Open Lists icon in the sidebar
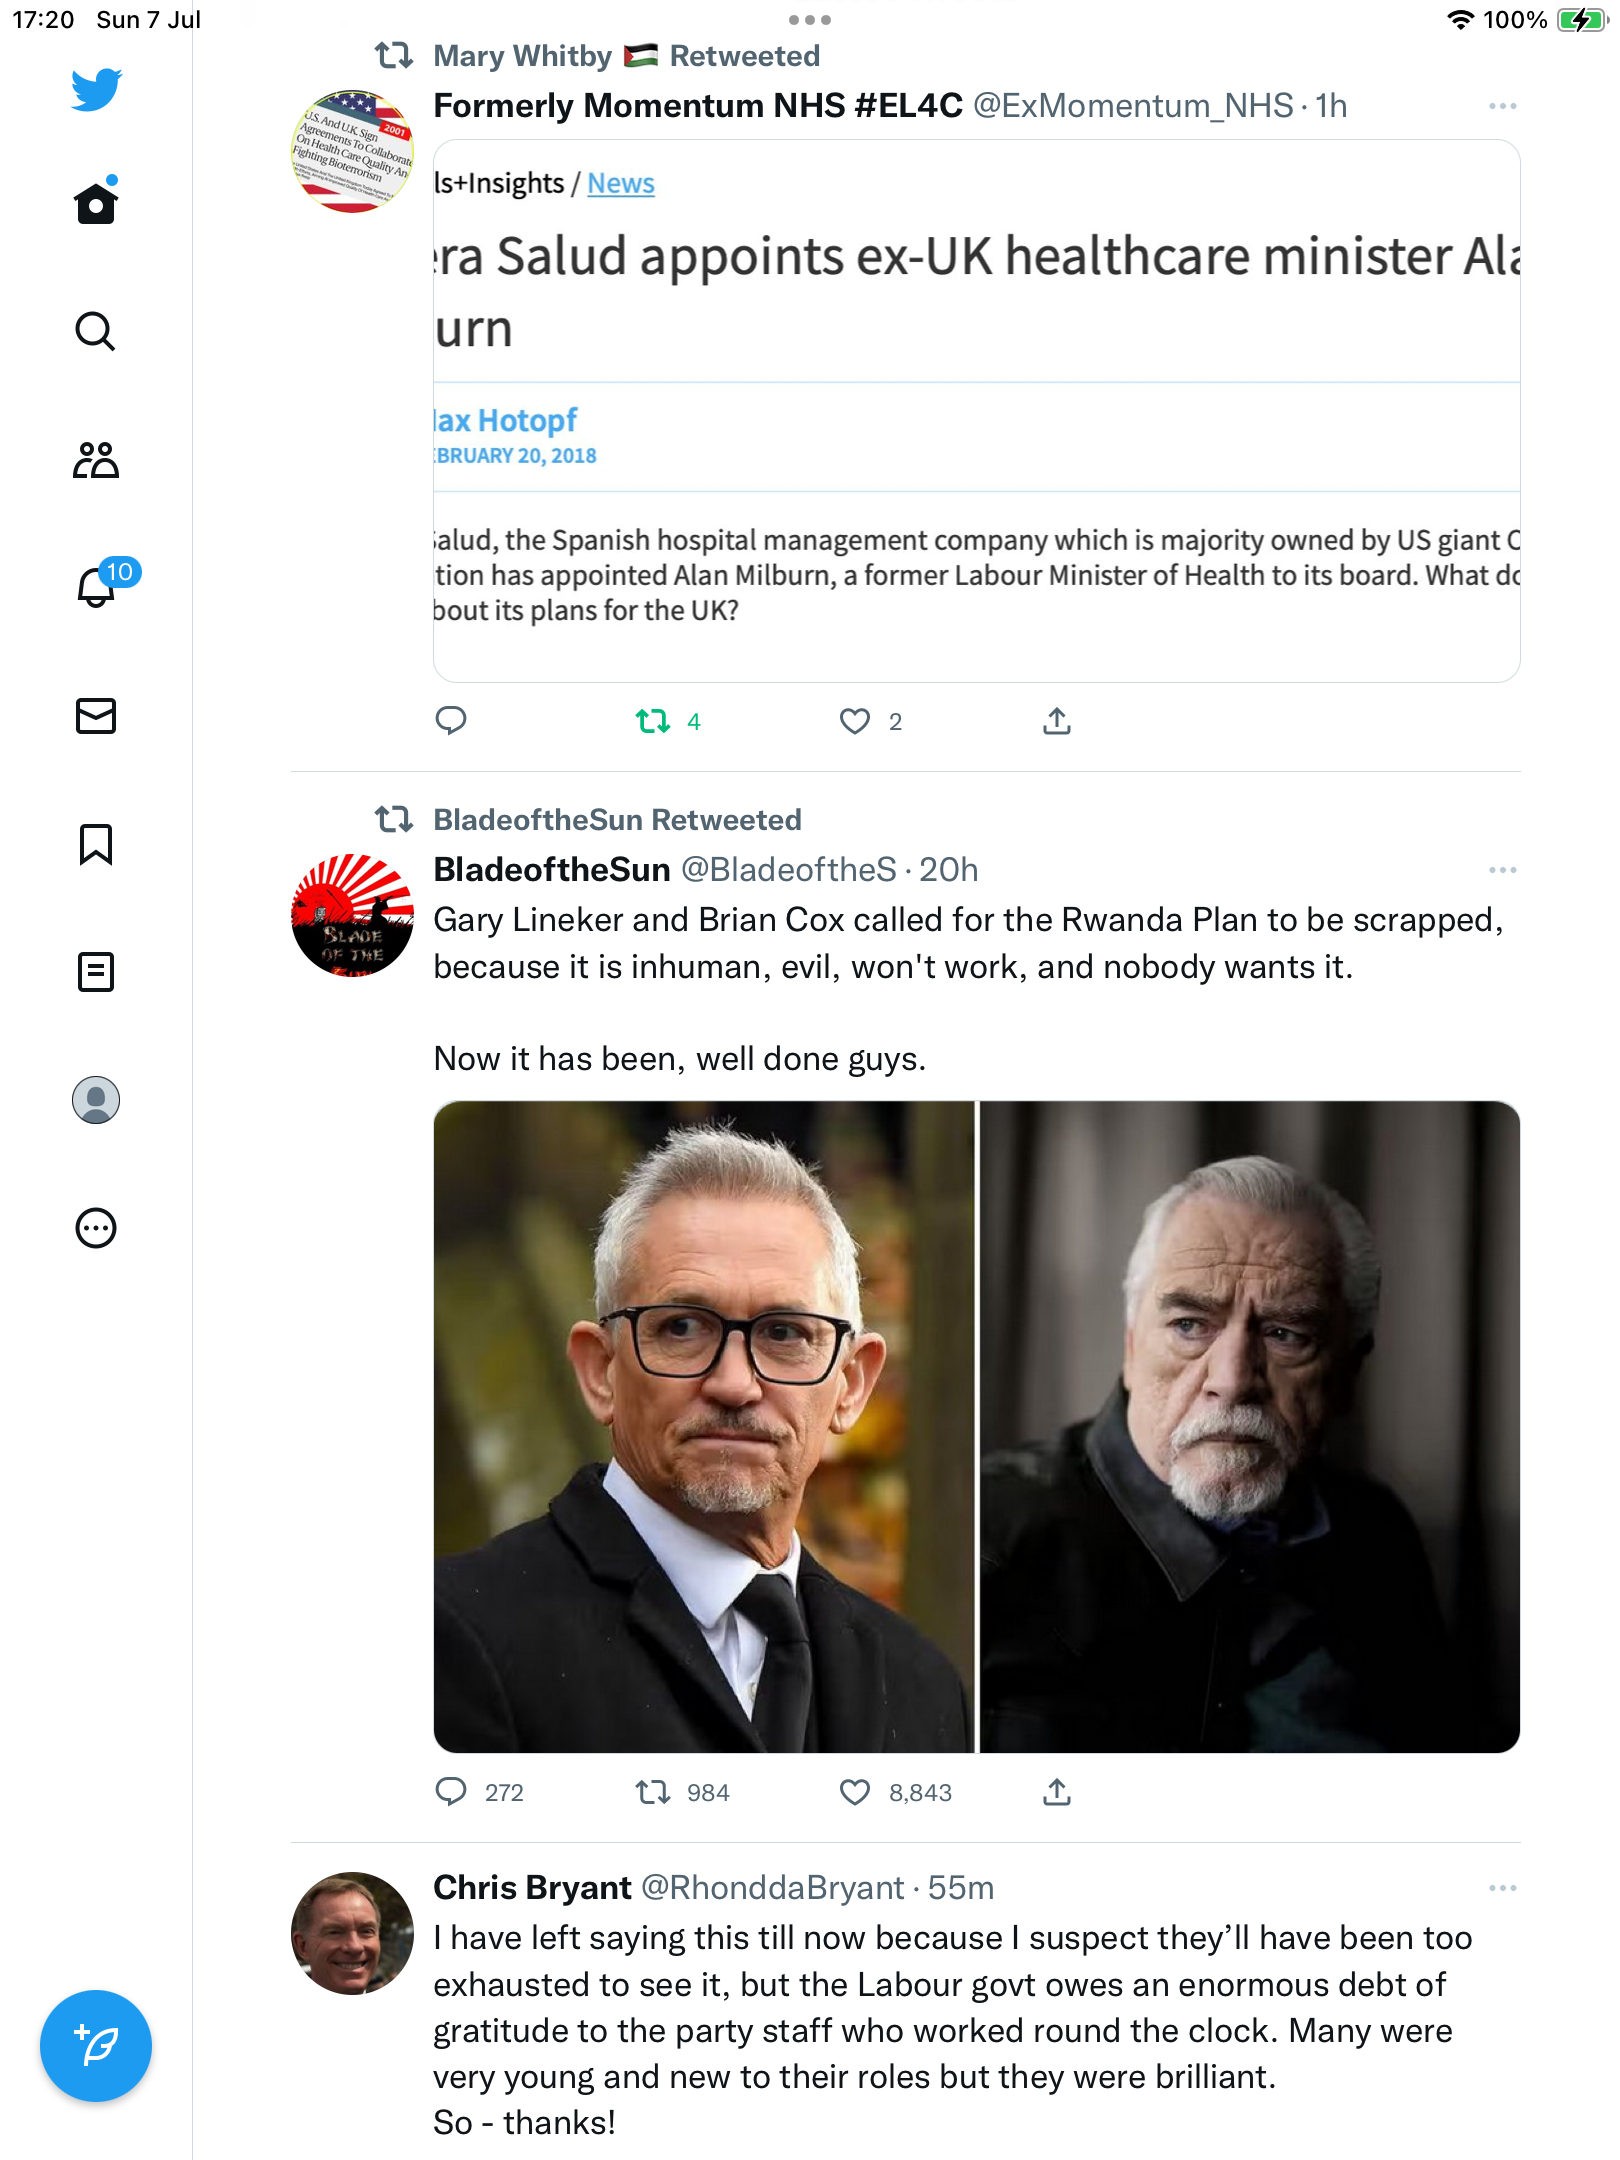The width and height of the screenshot is (1620, 2160). (96, 972)
